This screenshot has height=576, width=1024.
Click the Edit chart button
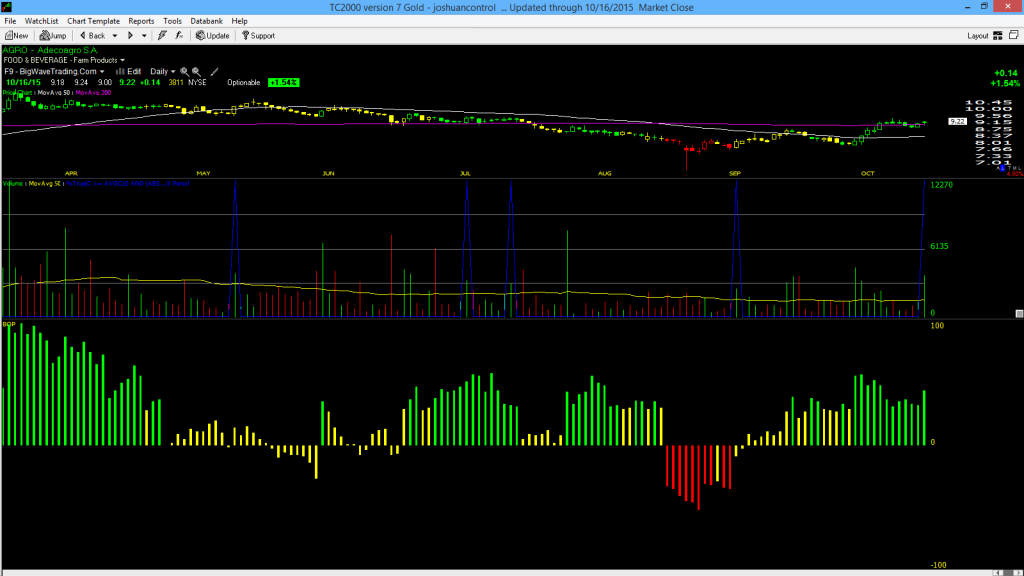[x=129, y=72]
